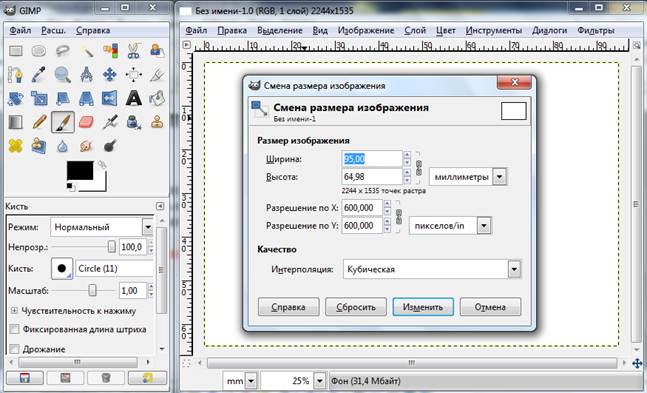The width and height of the screenshot is (647, 393).
Task: Click the black foreground color swatch
Action: pos(80,170)
